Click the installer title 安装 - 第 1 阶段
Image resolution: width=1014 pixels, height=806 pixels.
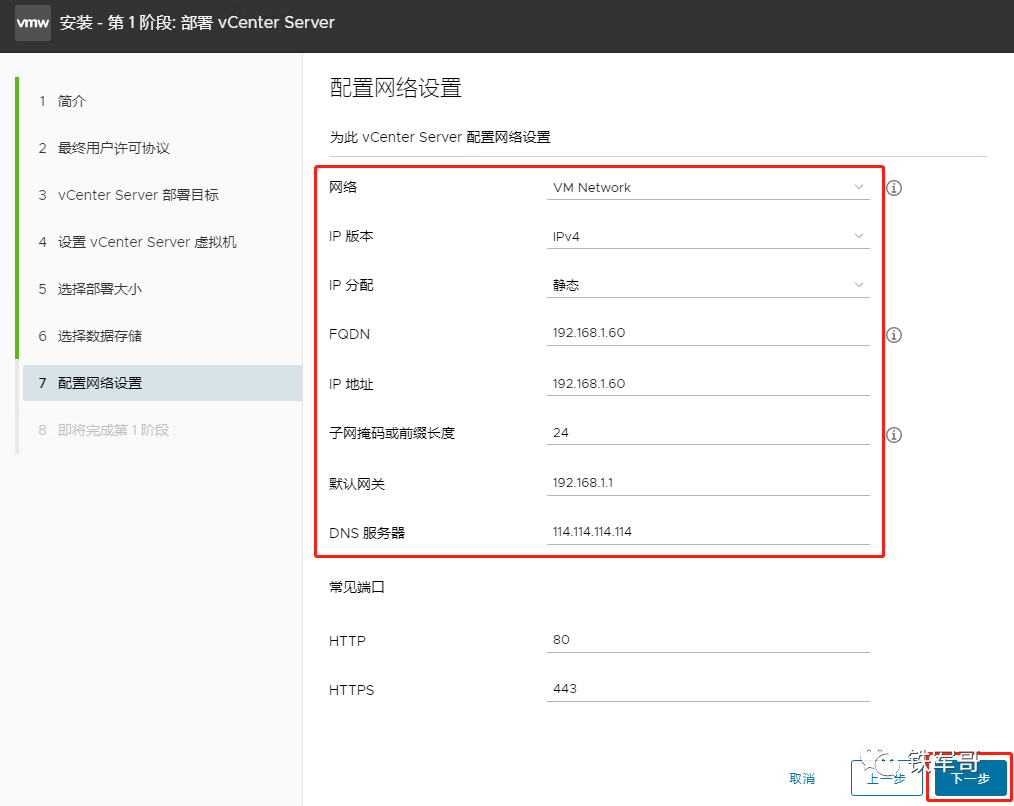(x=197, y=23)
